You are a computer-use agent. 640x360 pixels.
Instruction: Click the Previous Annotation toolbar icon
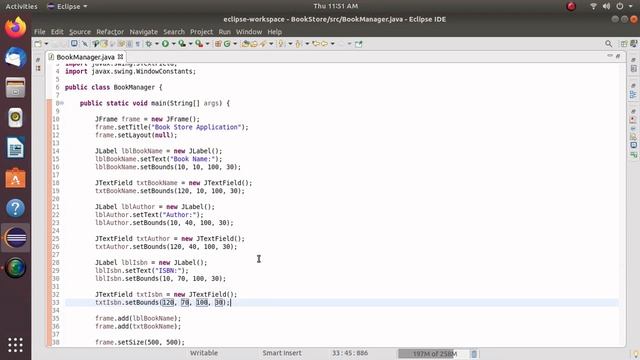point(299,44)
